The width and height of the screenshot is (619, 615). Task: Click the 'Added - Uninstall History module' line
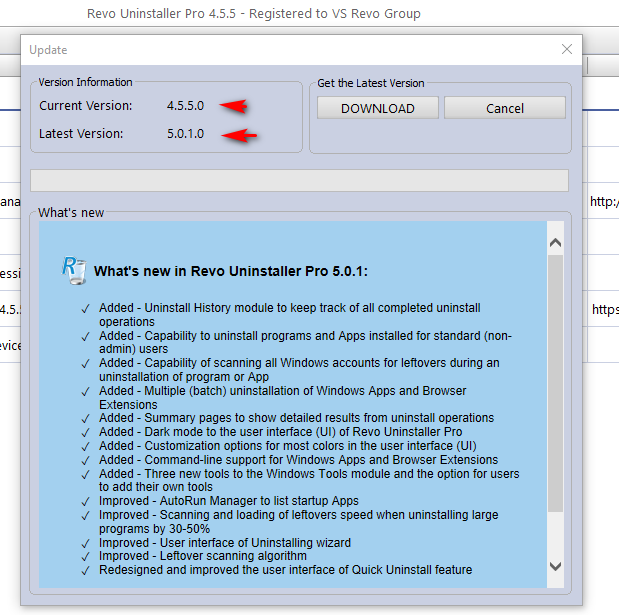(x=290, y=315)
